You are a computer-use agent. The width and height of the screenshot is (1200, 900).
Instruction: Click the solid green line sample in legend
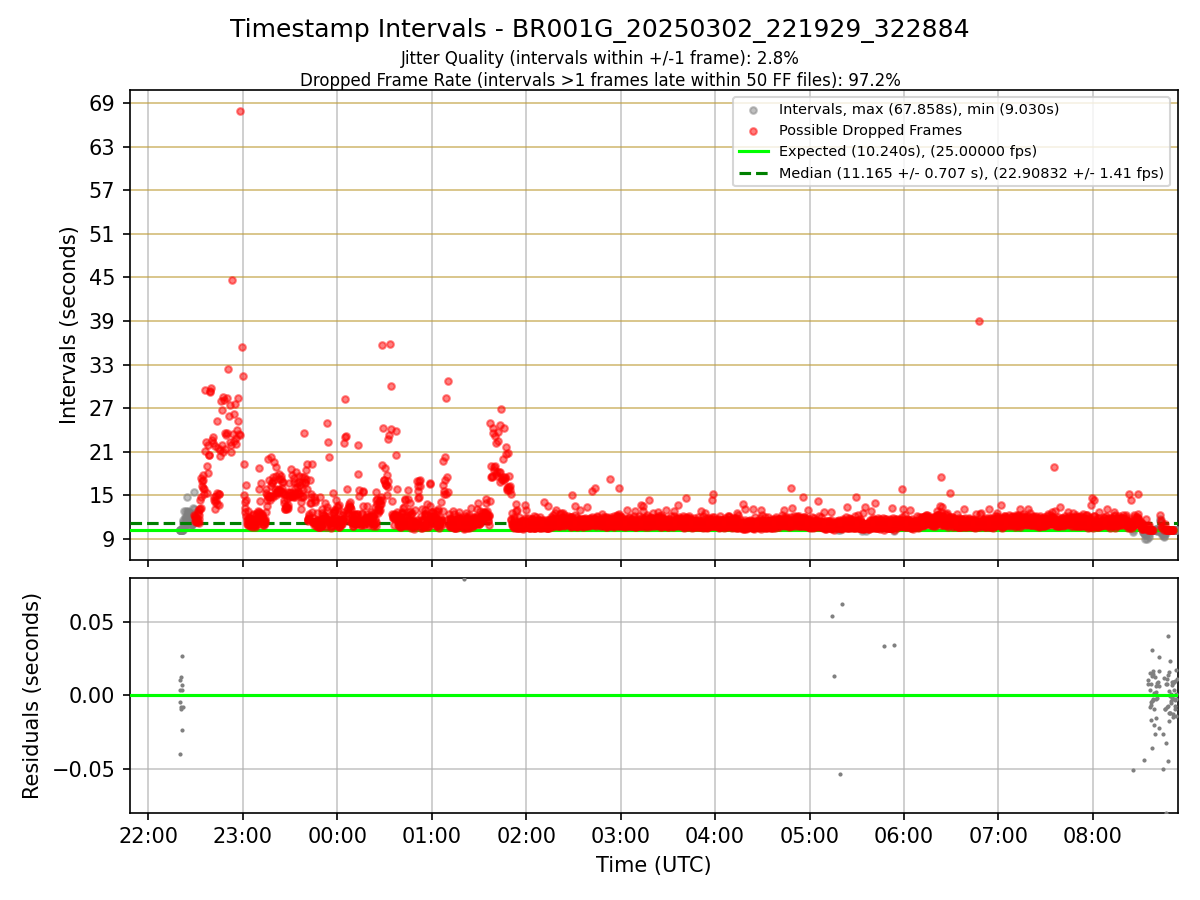[752, 152]
